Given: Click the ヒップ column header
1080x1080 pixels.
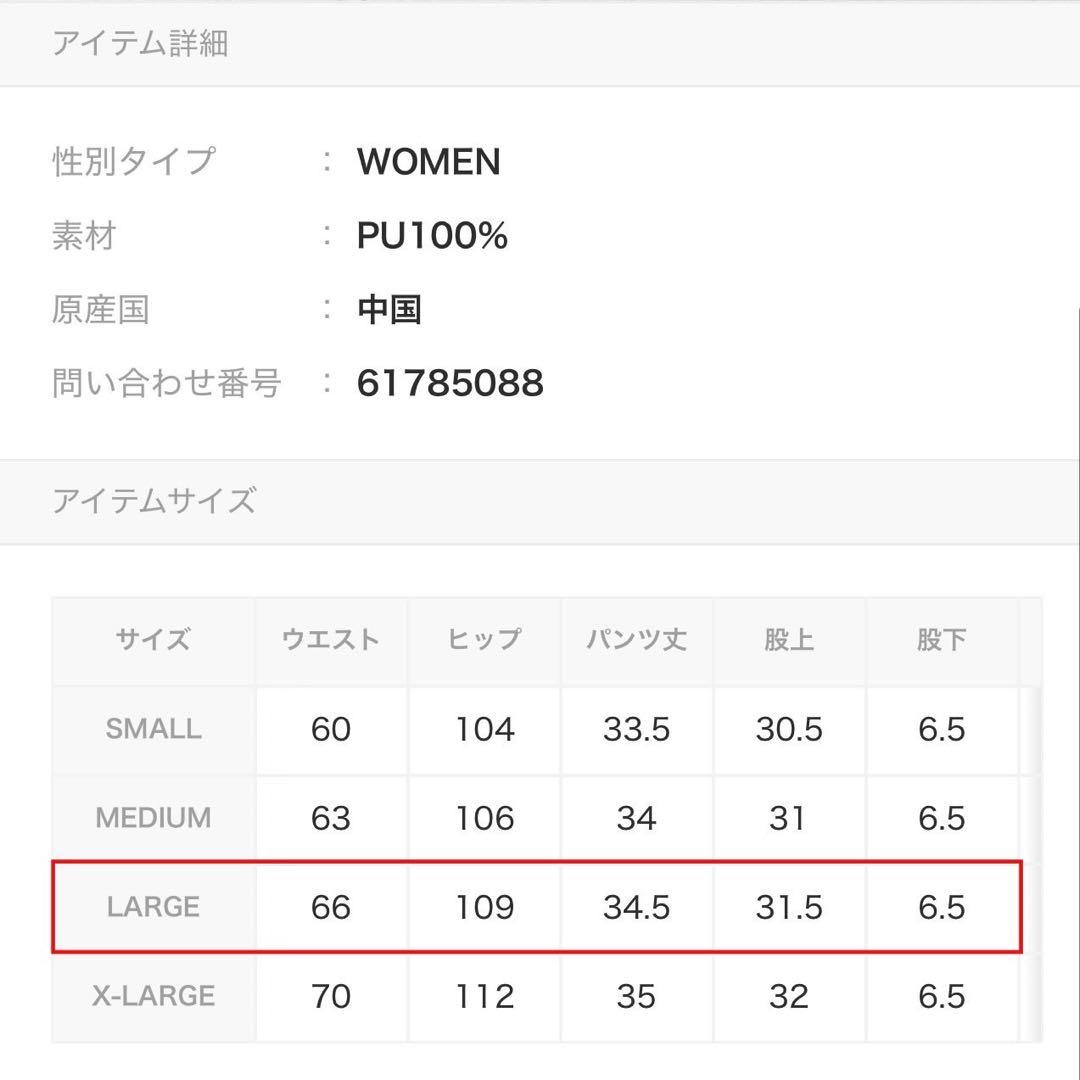Looking at the screenshot, I should 484,640.
